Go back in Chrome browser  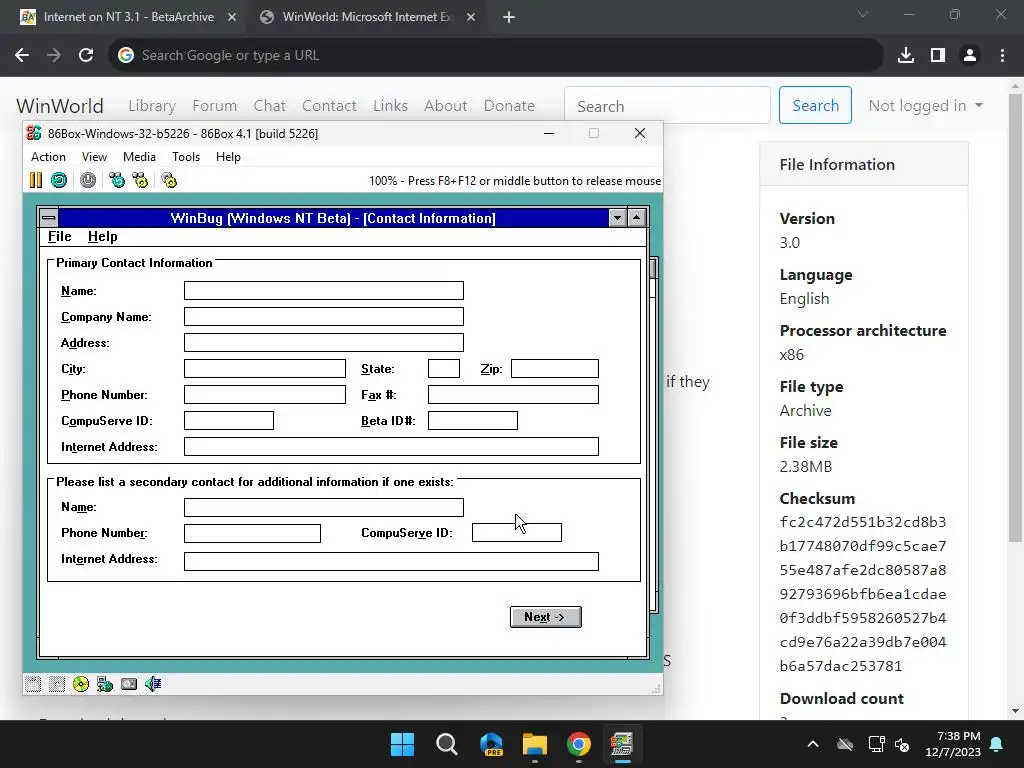coord(22,56)
